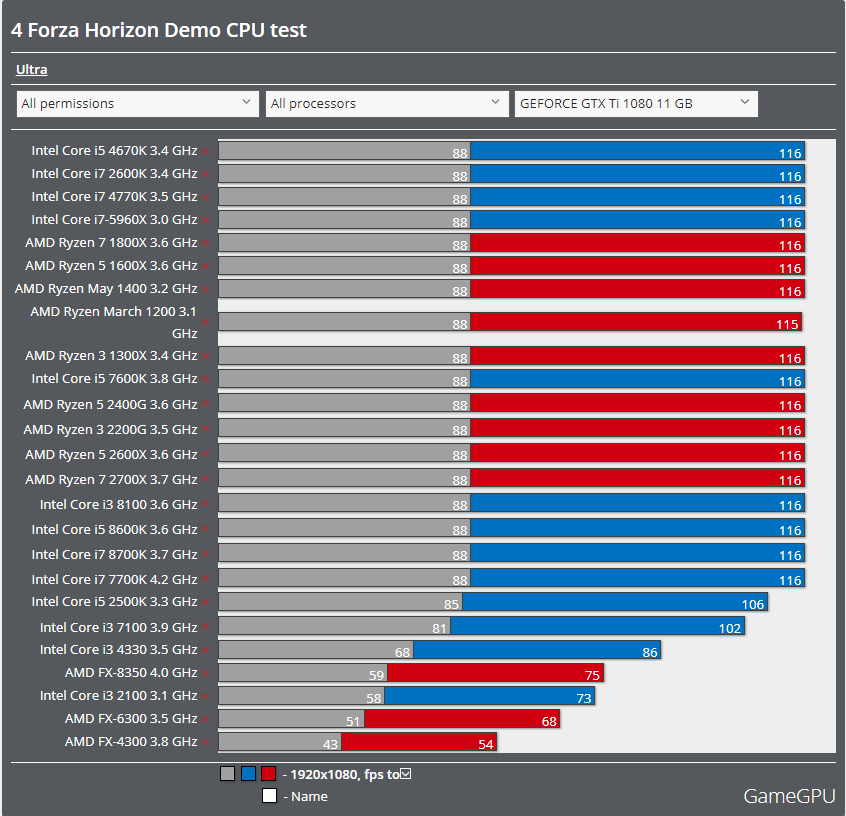Click red X next to Intel Core i3 2100
The image size is (846, 816).
(206, 696)
